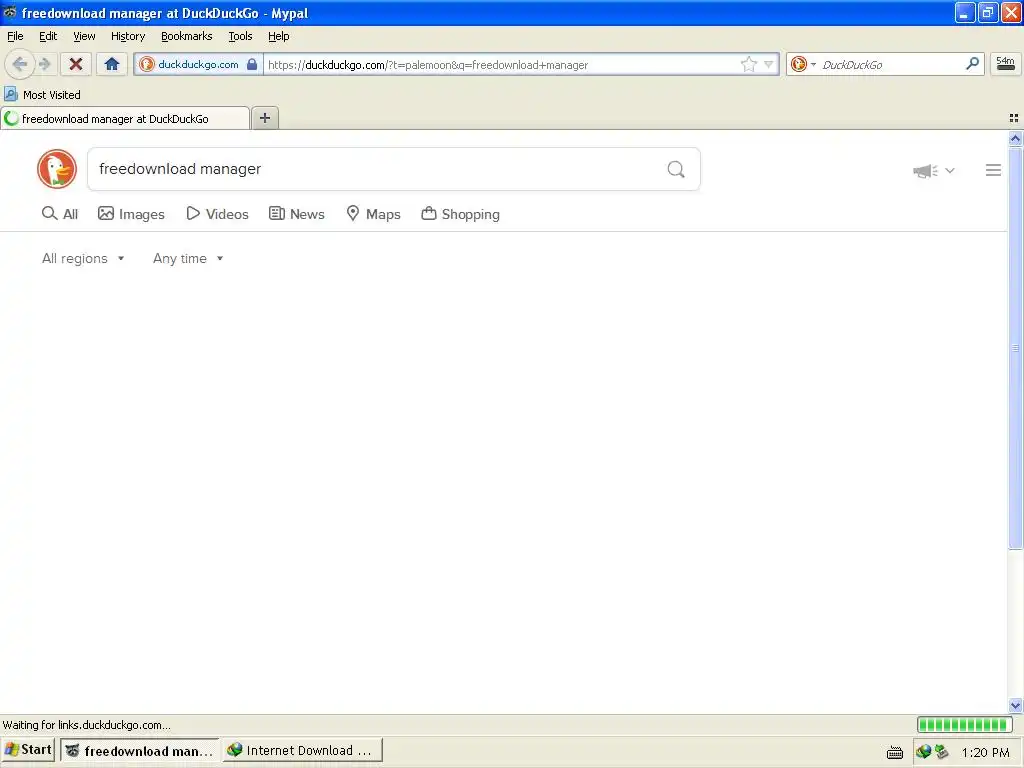Open the Most Visited bookmarks folder

pos(43,95)
